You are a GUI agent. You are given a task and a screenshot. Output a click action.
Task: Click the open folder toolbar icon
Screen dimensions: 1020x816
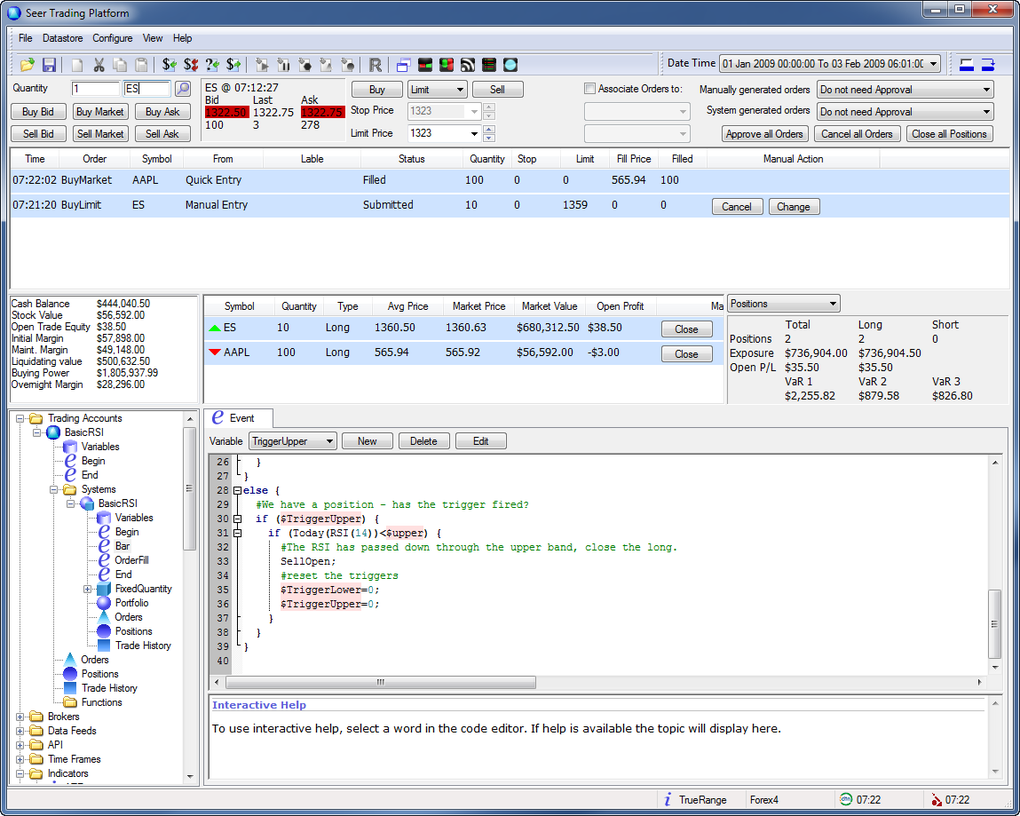tap(27, 65)
